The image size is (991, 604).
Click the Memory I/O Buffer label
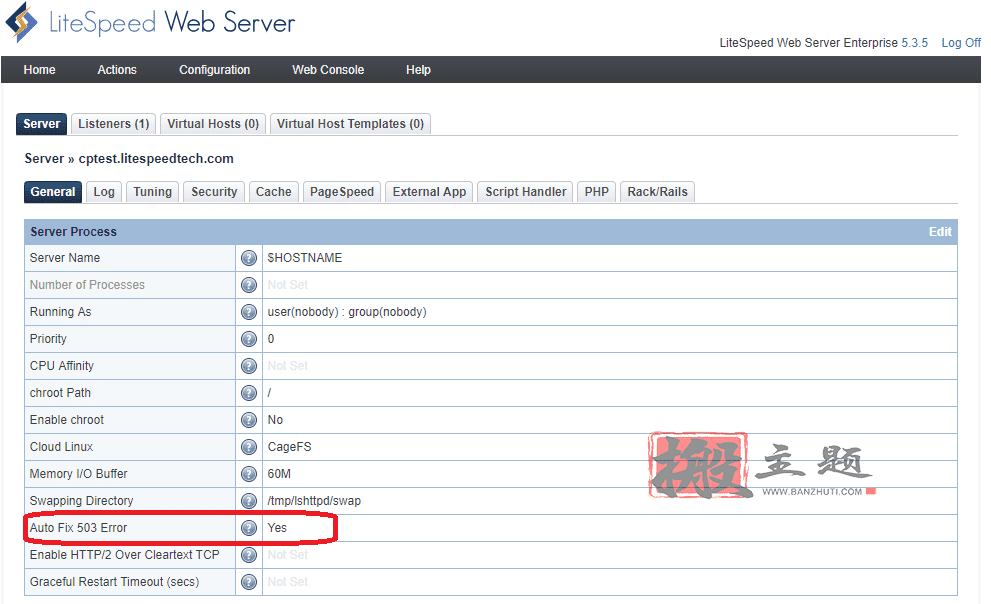[78, 474]
